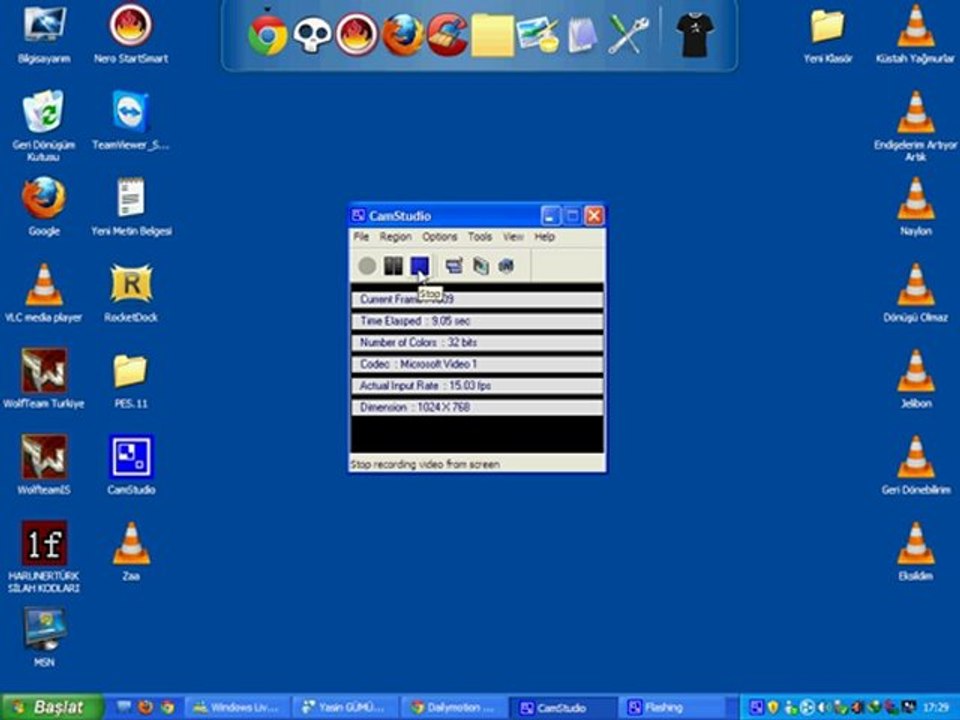Screen dimensions: 960x720
Task: Select the WolfTeam Türkiye desktop icon
Action: click(x=43, y=379)
